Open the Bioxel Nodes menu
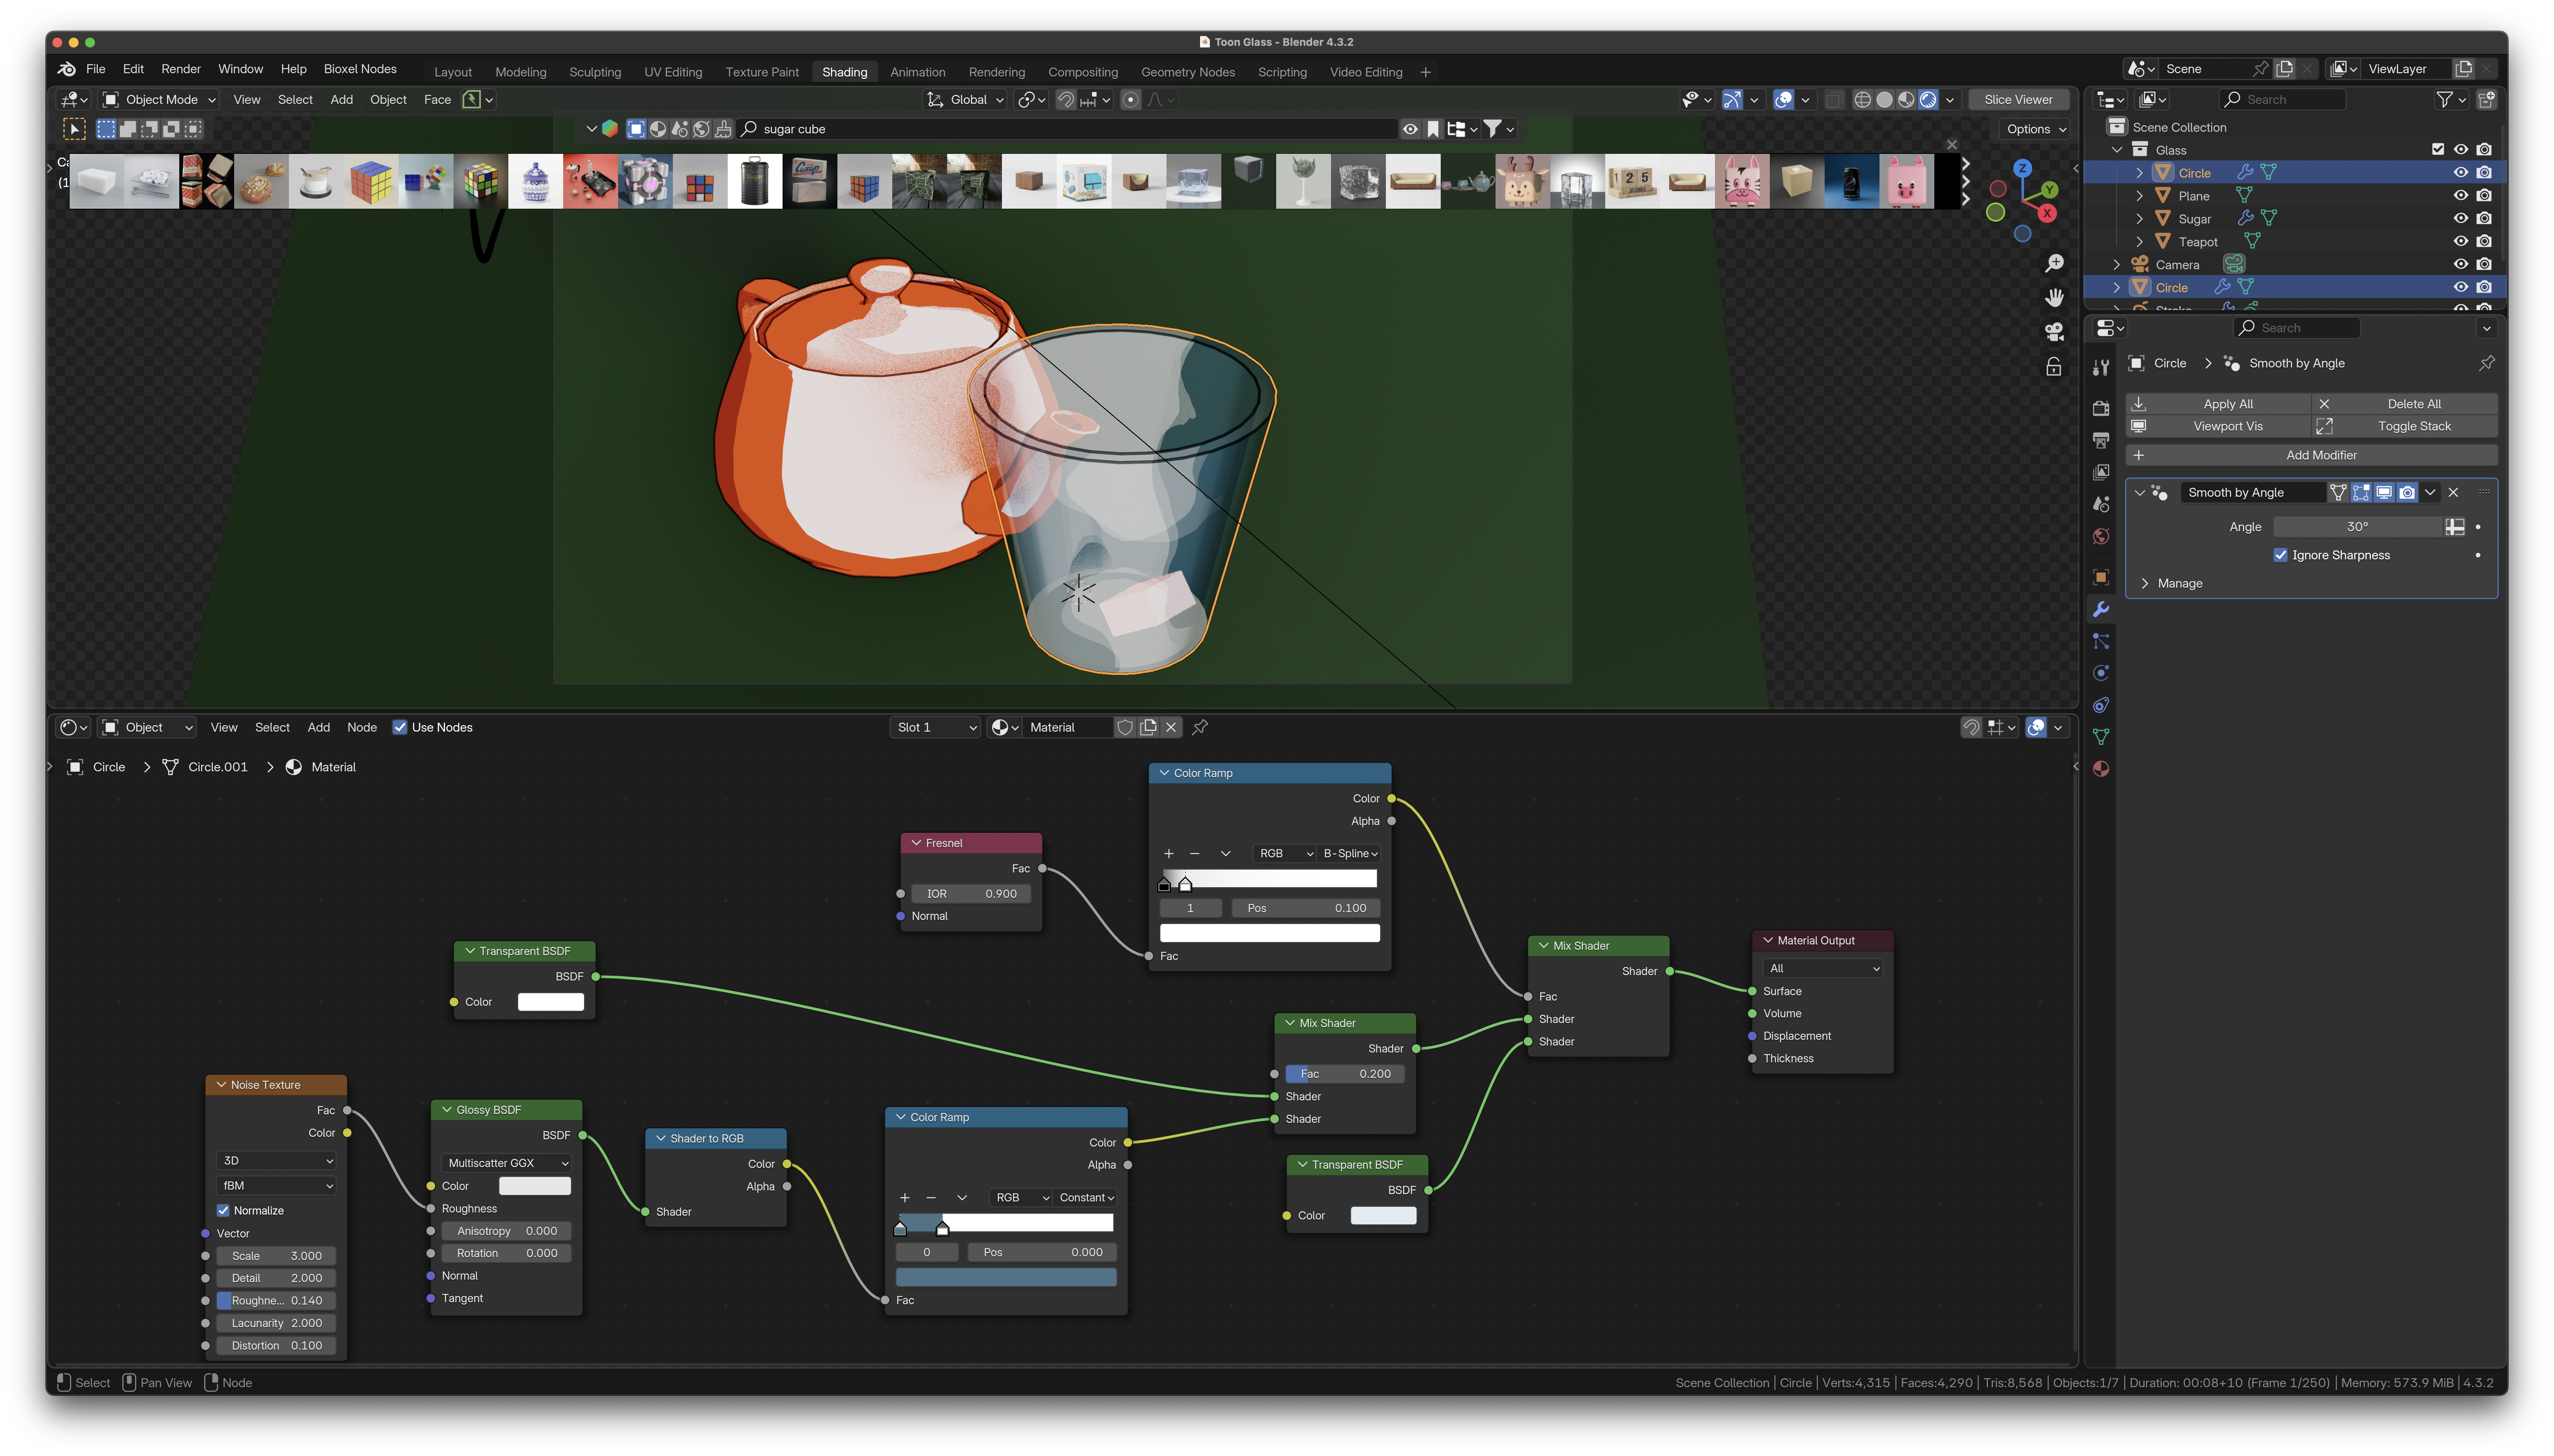Viewport: 2554px width, 1456px height. [360, 69]
